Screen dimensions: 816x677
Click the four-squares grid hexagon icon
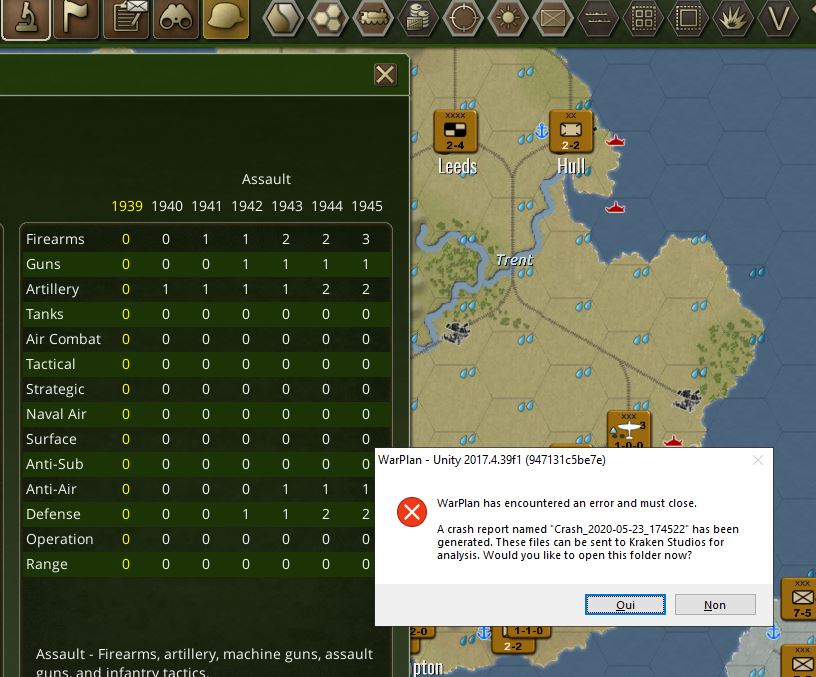click(643, 18)
